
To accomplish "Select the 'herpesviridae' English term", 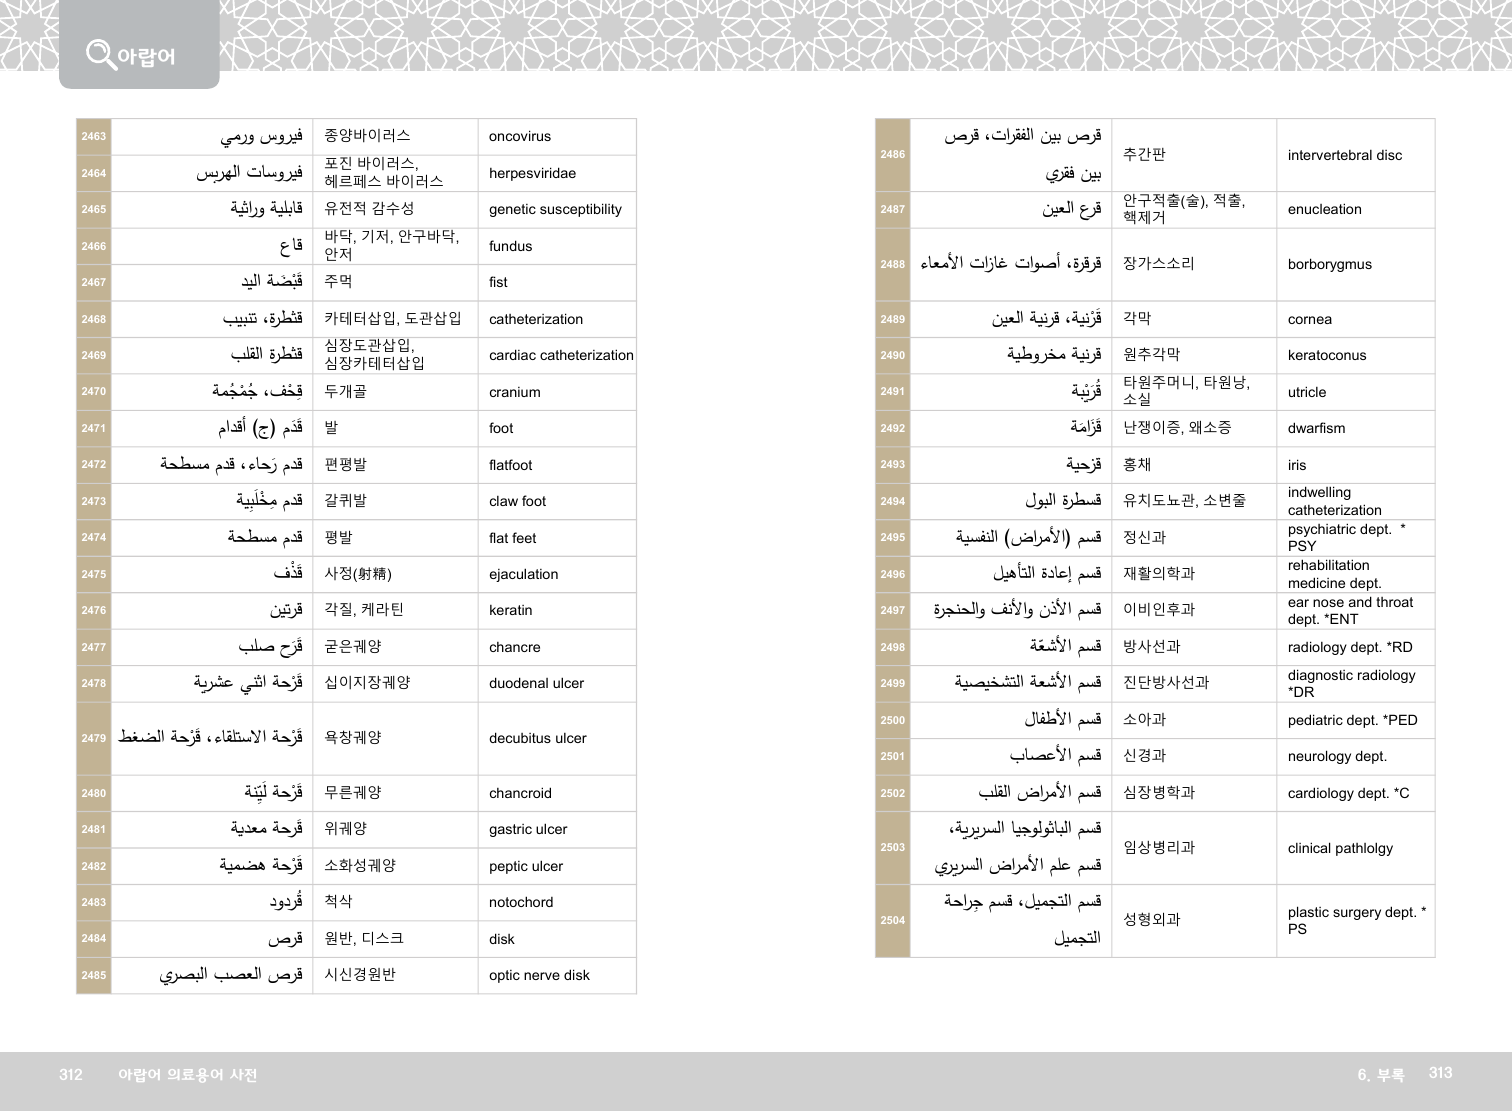I will click(532, 173).
